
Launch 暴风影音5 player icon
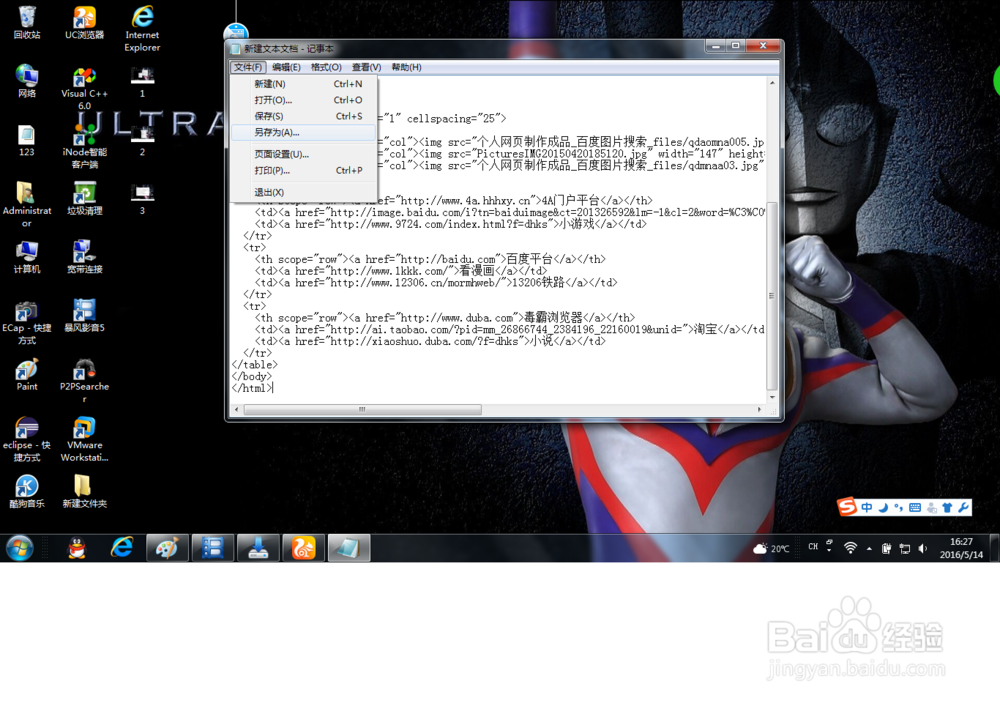84,316
